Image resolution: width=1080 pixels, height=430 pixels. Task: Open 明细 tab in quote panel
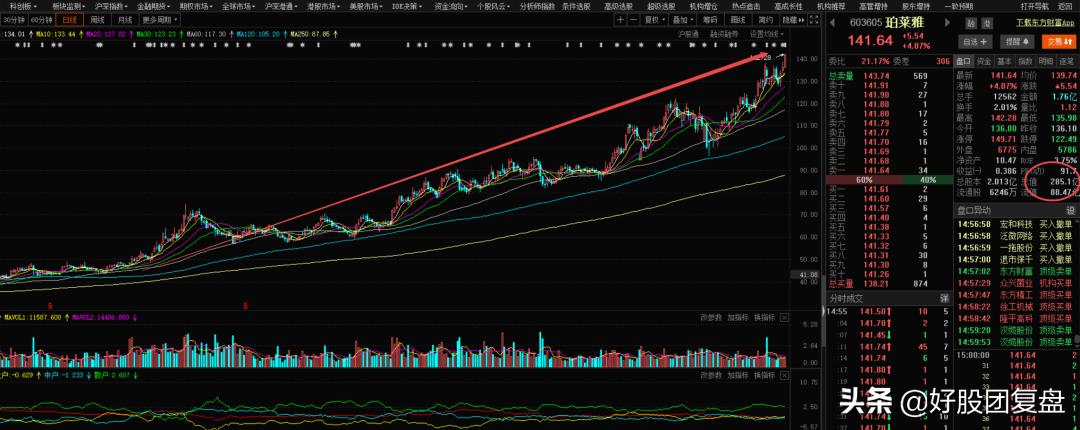click(x=1046, y=61)
